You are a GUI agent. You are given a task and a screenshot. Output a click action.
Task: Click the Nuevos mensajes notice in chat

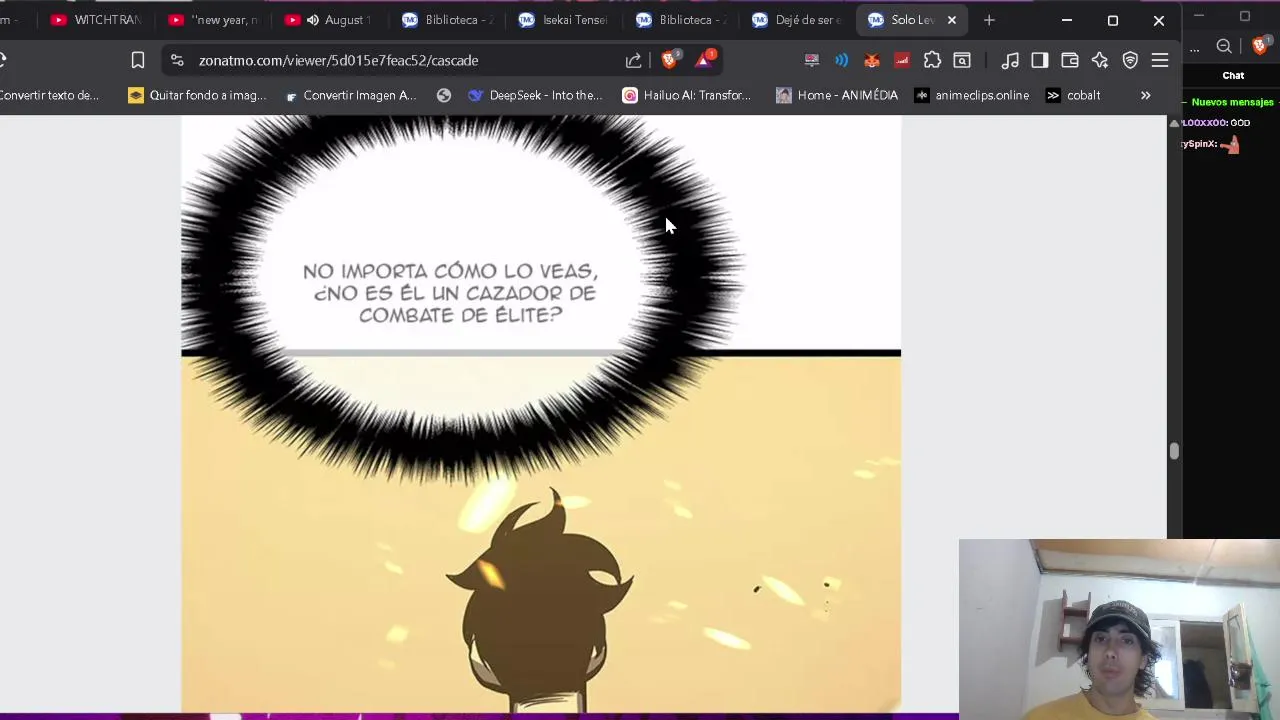(1232, 102)
